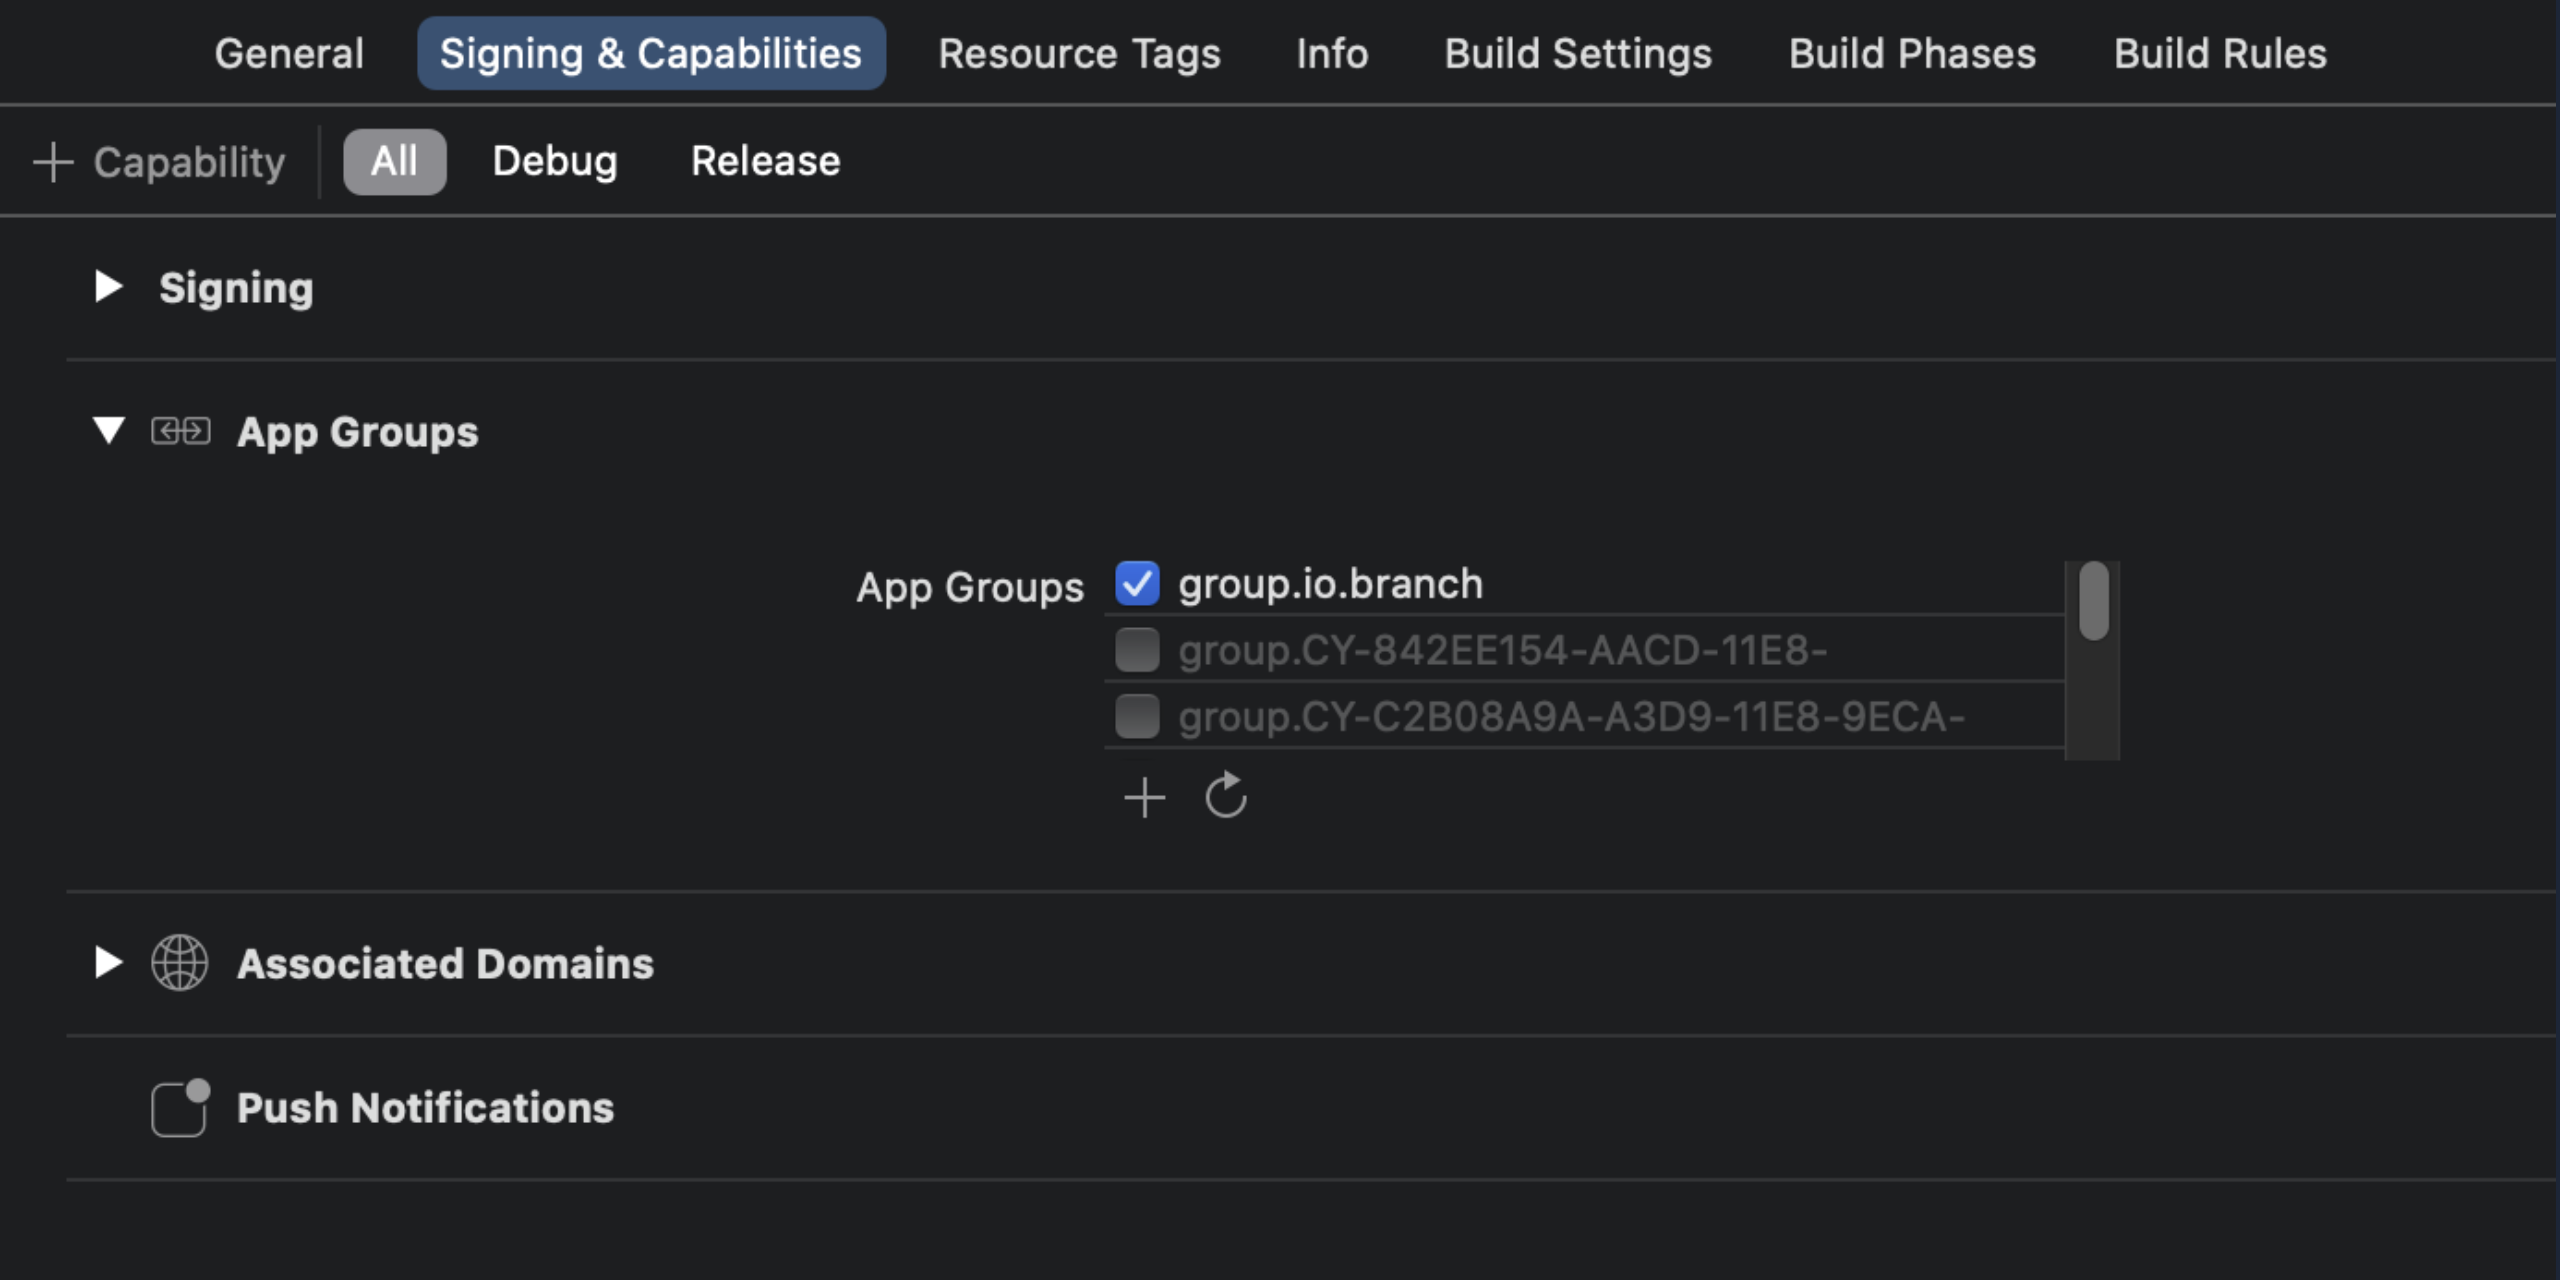Select the group.CY-C2B08A9A-A3D9-11E8-9ECA- row text
Screen dimensions: 2560x1280
click(1571, 716)
